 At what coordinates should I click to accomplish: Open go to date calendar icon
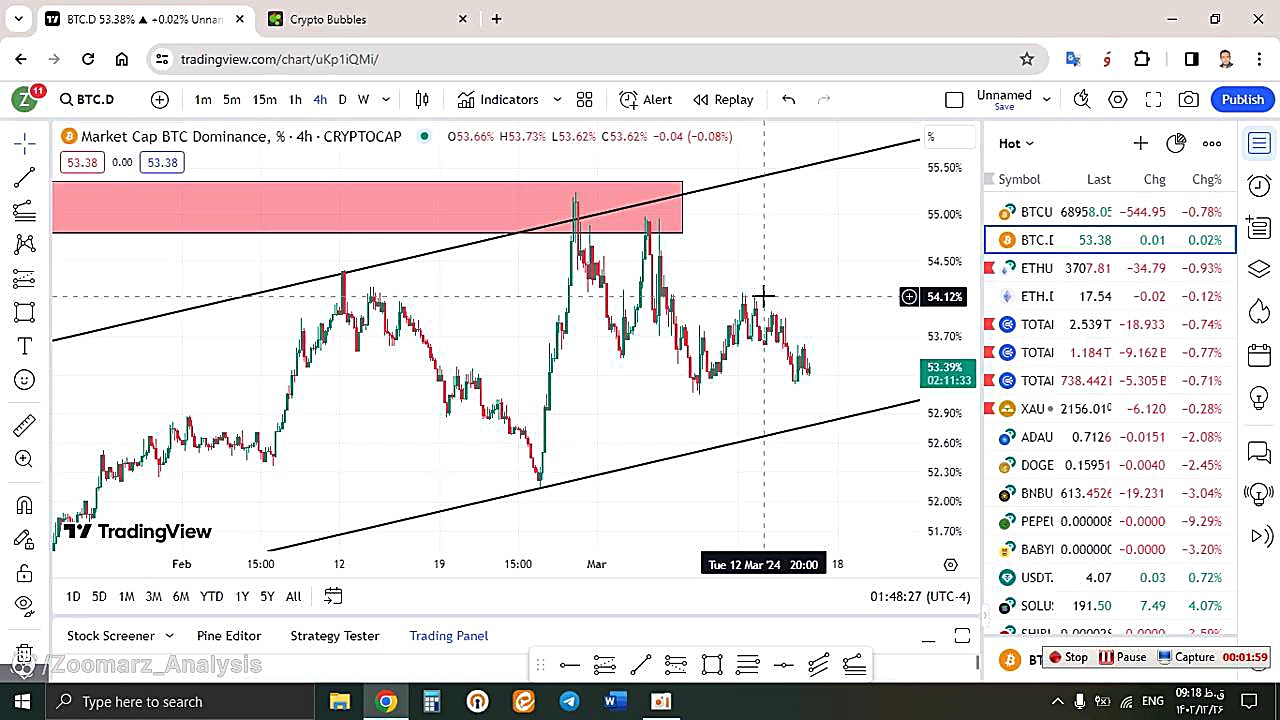point(333,596)
